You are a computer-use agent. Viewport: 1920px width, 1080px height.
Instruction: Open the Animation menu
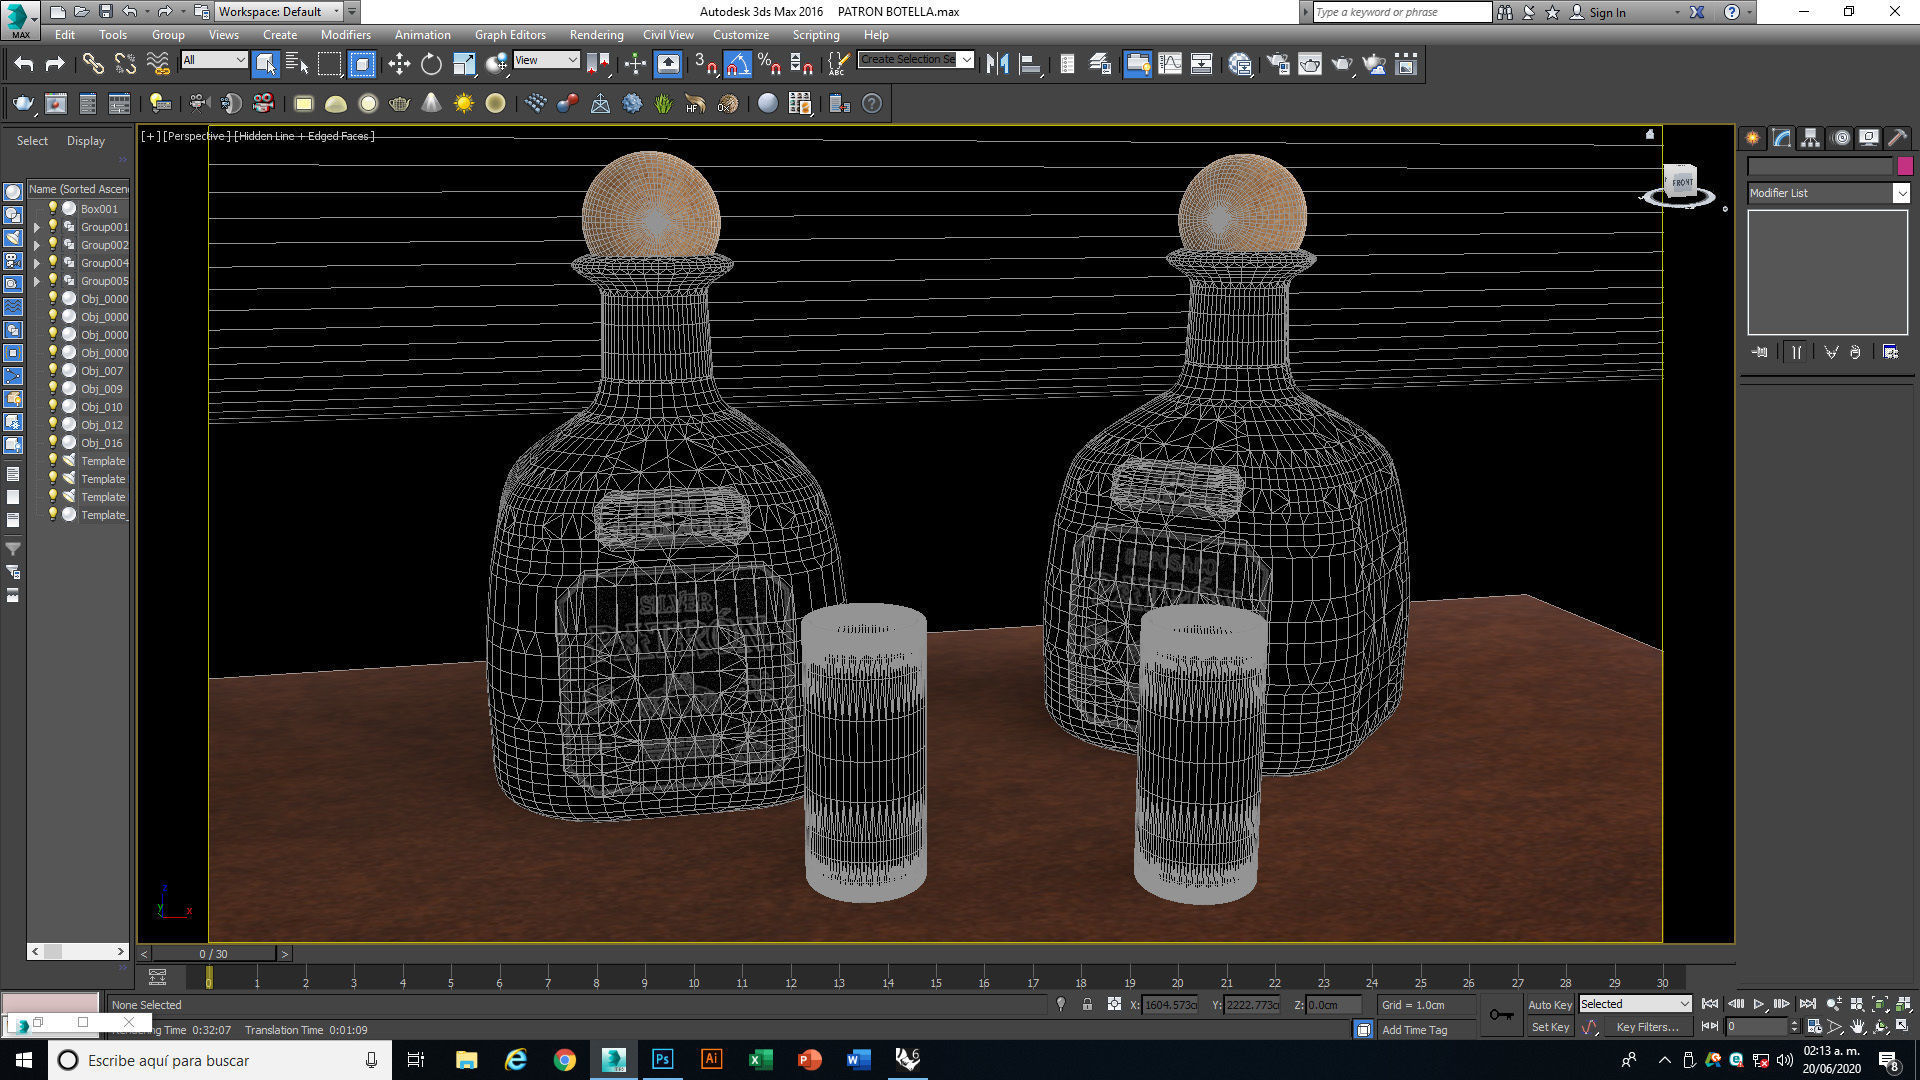click(422, 35)
